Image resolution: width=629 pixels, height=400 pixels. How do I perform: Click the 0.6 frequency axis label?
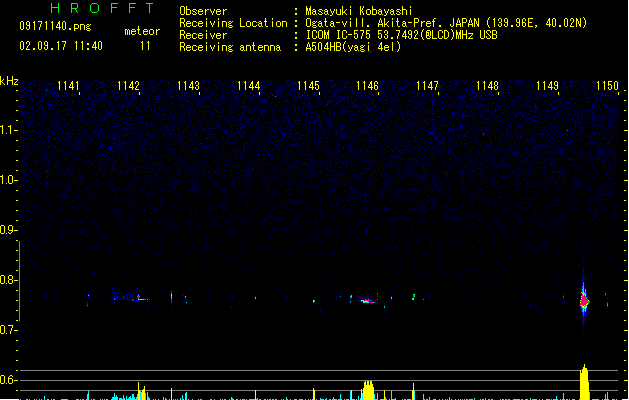click(8, 380)
